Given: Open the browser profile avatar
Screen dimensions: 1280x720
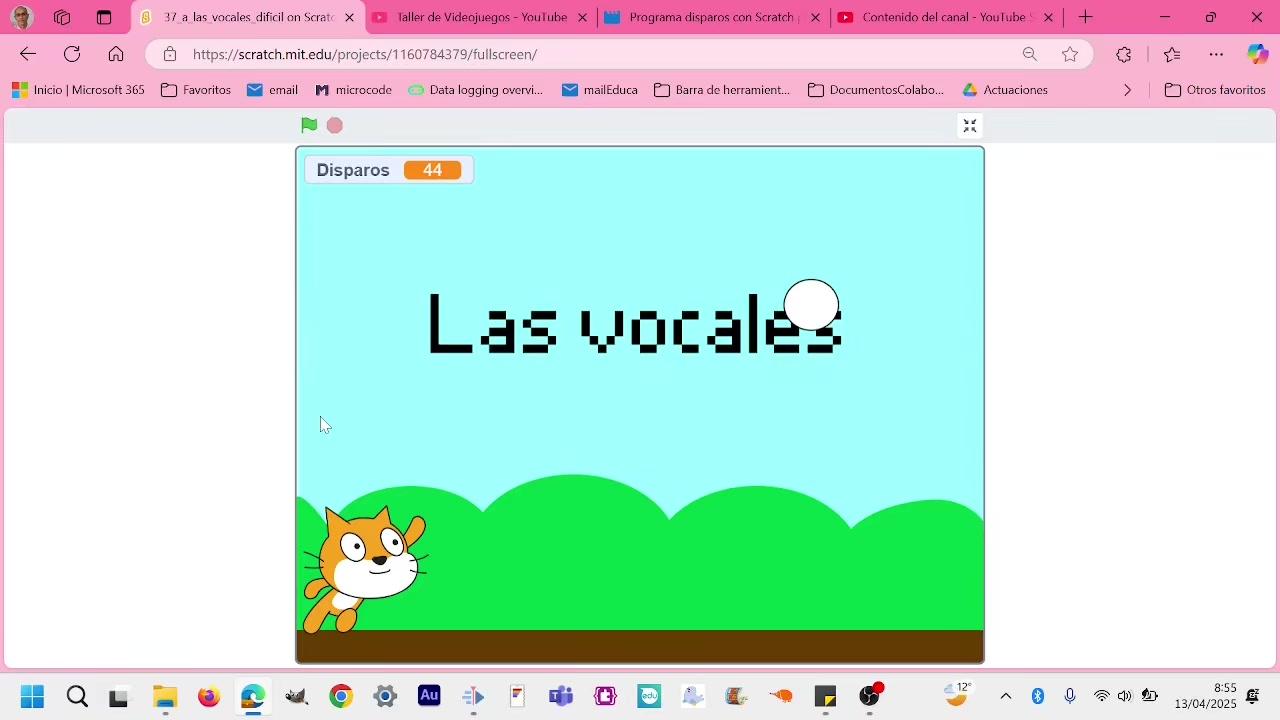Looking at the screenshot, I should pyautogui.click(x=22, y=17).
